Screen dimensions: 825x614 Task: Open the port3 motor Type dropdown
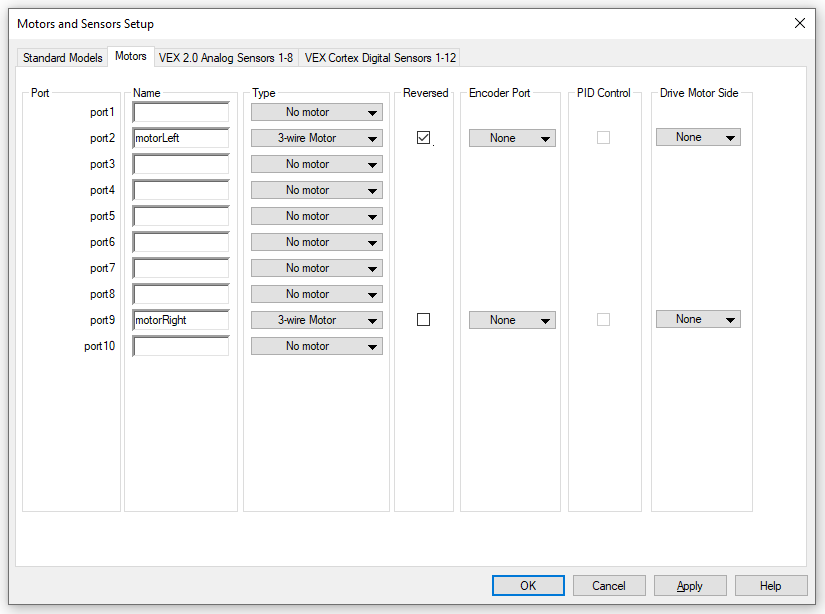tap(317, 164)
